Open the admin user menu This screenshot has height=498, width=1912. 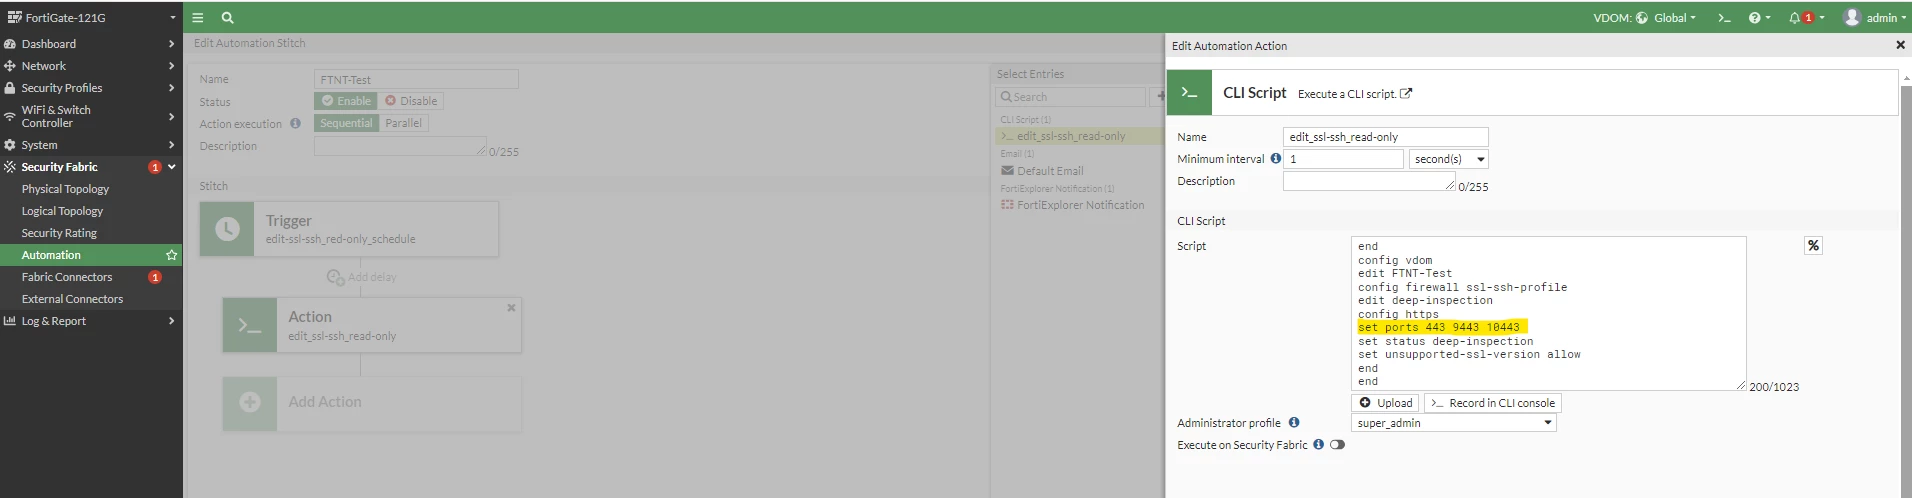(x=1875, y=18)
